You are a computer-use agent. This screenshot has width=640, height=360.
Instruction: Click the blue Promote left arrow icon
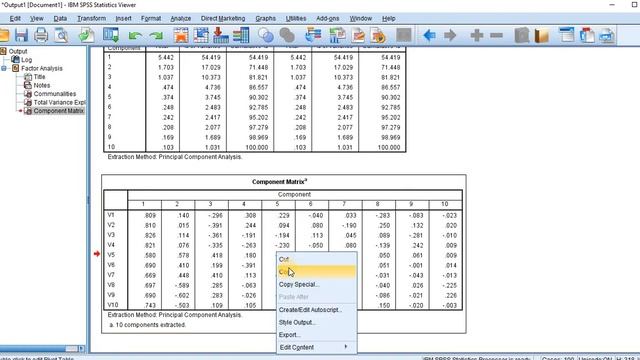[429, 36]
